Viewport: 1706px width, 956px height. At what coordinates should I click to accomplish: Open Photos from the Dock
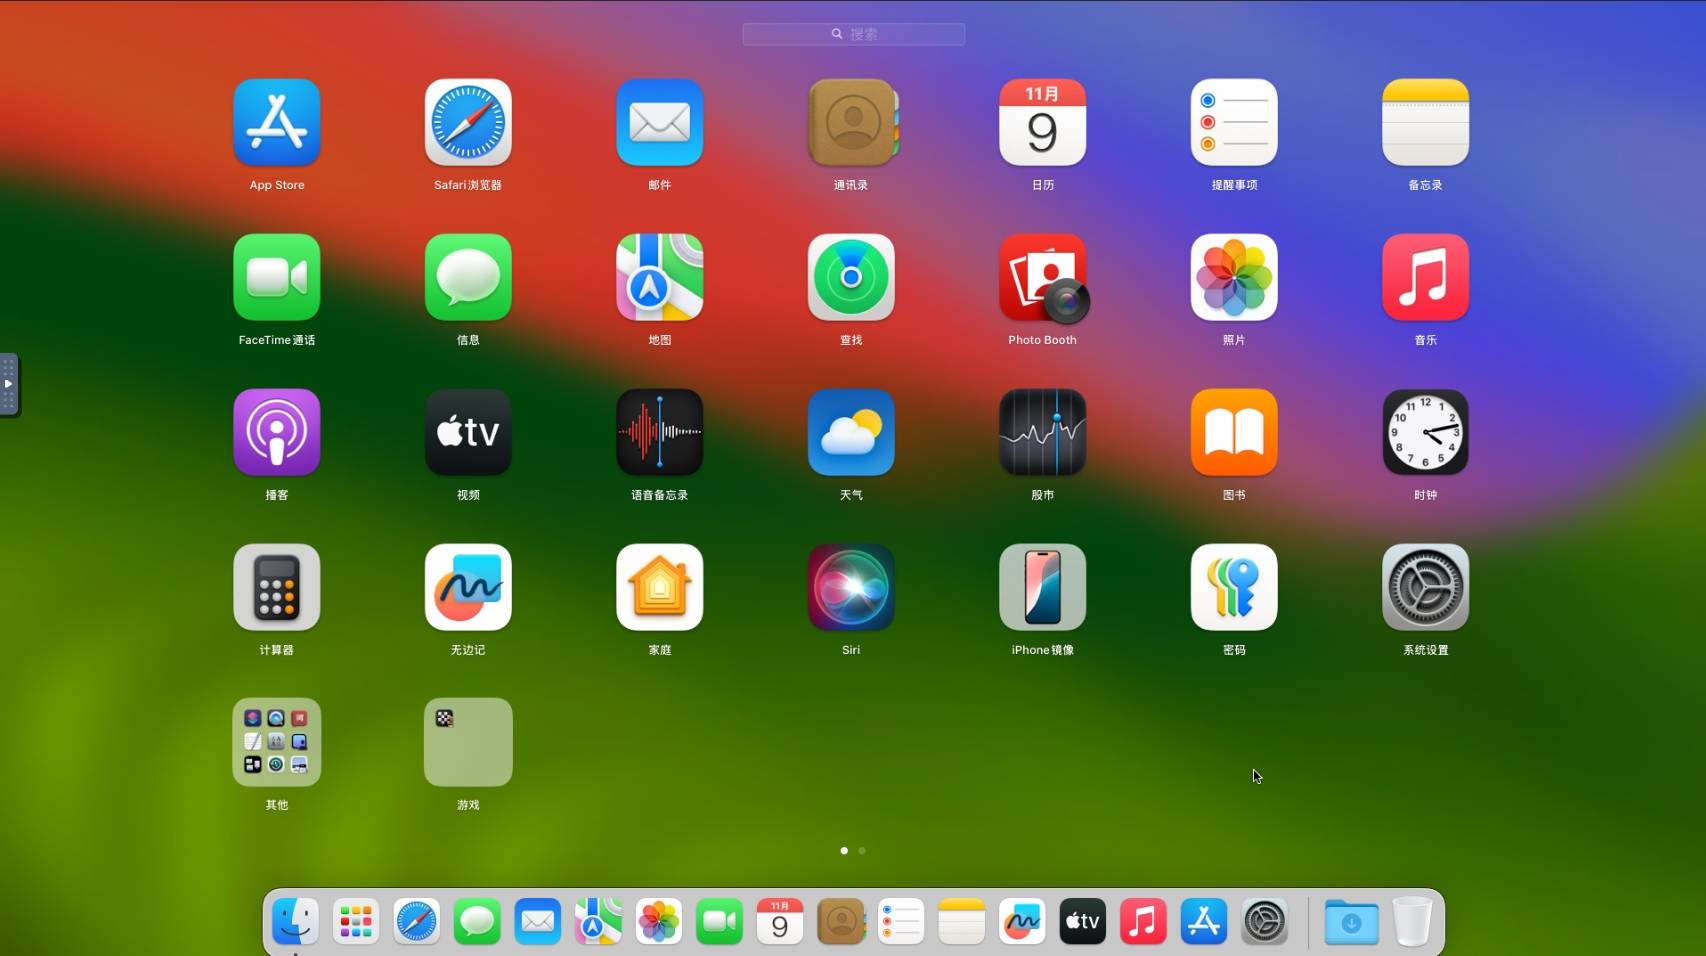tap(659, 921)
